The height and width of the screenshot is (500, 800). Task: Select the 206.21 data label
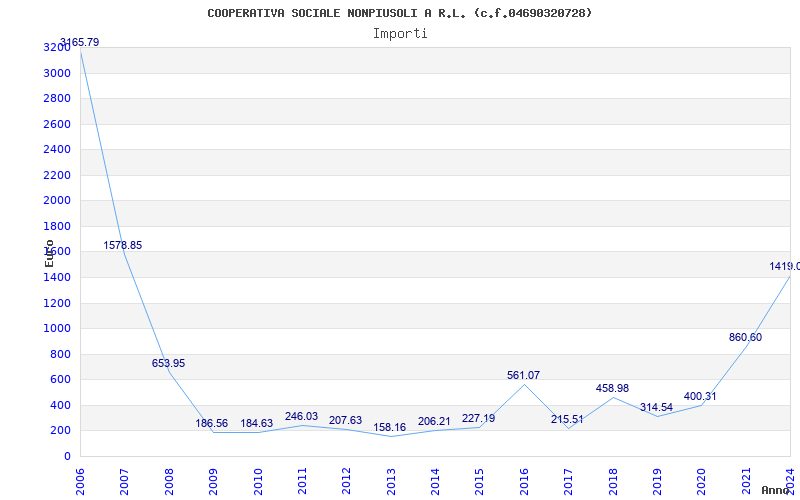434,421
